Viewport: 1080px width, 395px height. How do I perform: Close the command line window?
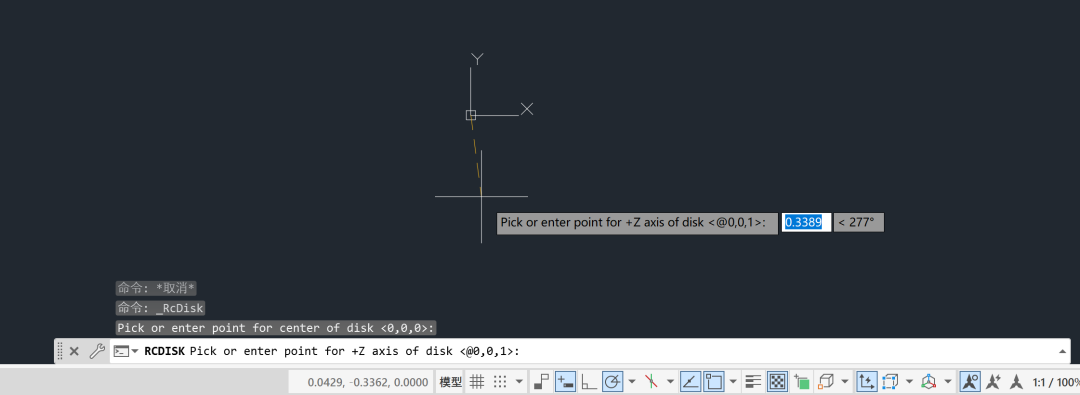tap(74, 351)
